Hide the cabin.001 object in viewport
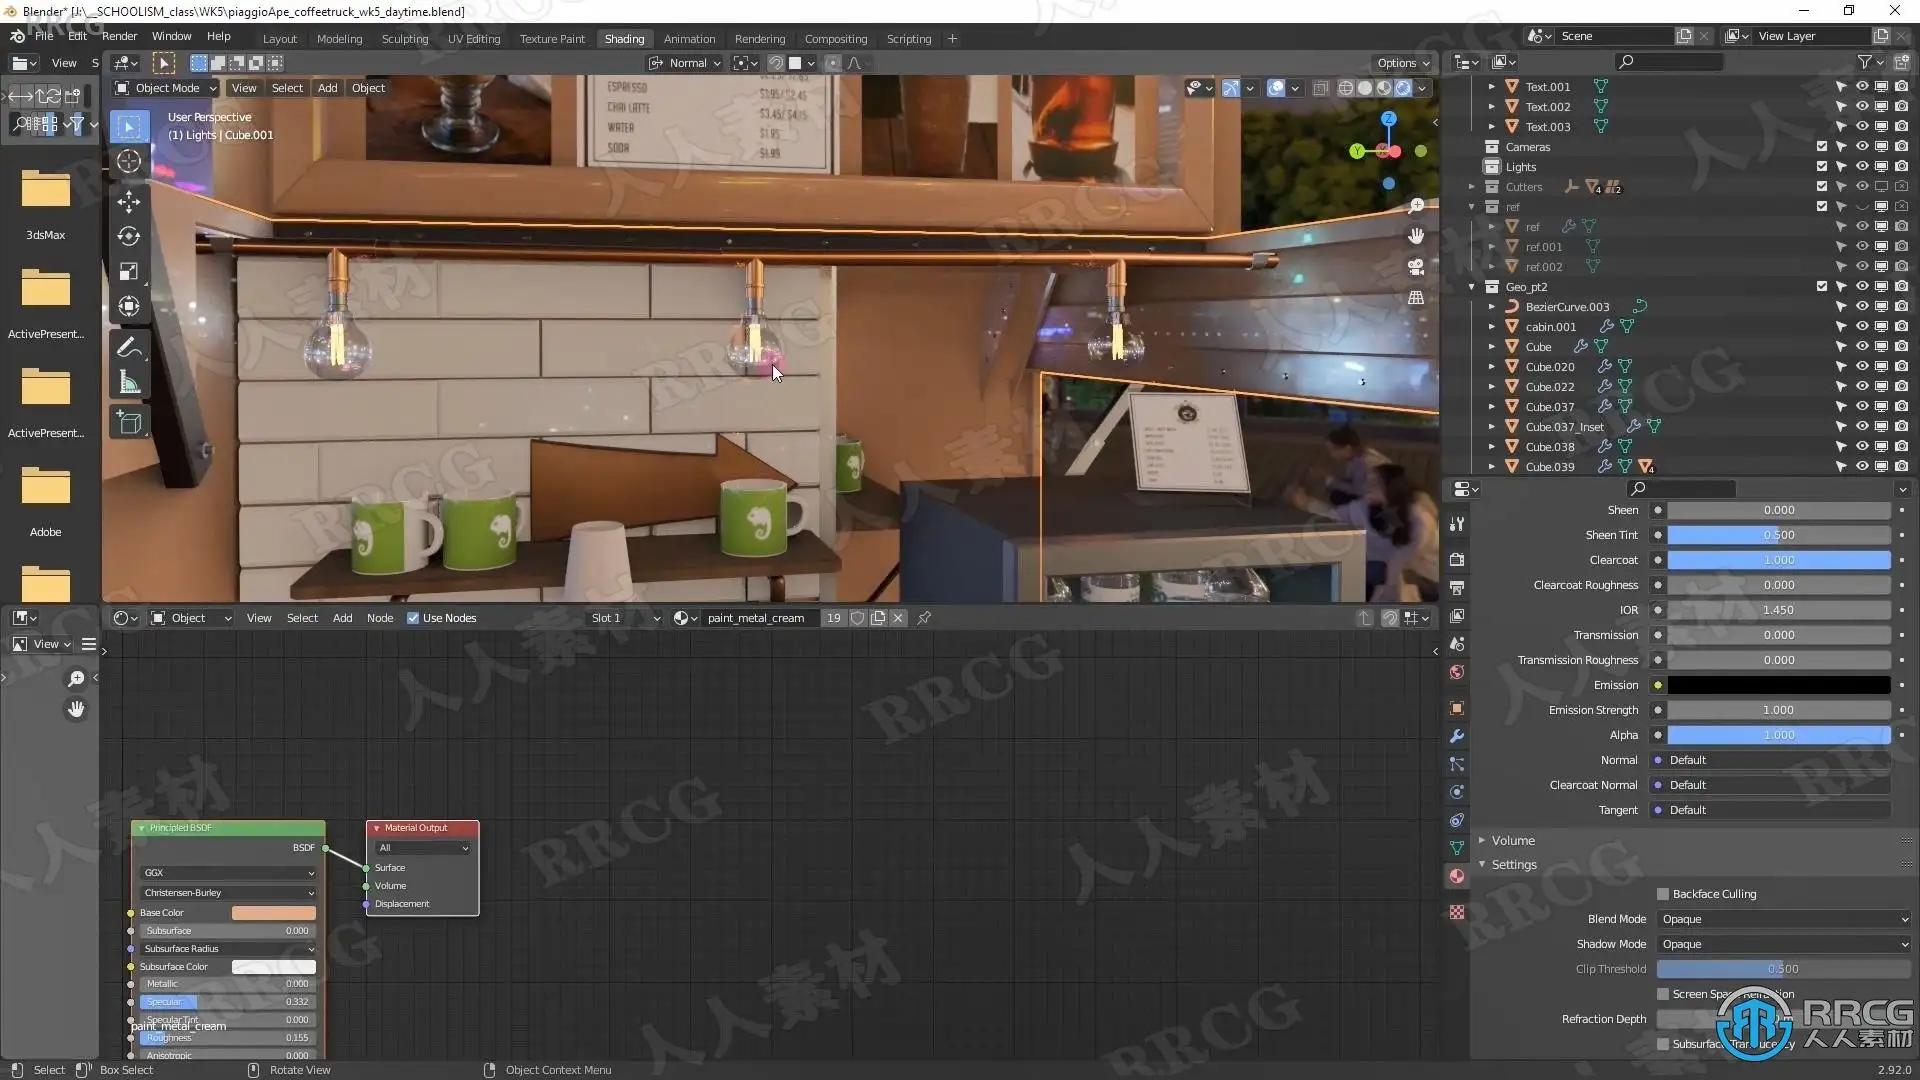The width and height of the screenshot is (1920, 1080). coord(1862,327)
